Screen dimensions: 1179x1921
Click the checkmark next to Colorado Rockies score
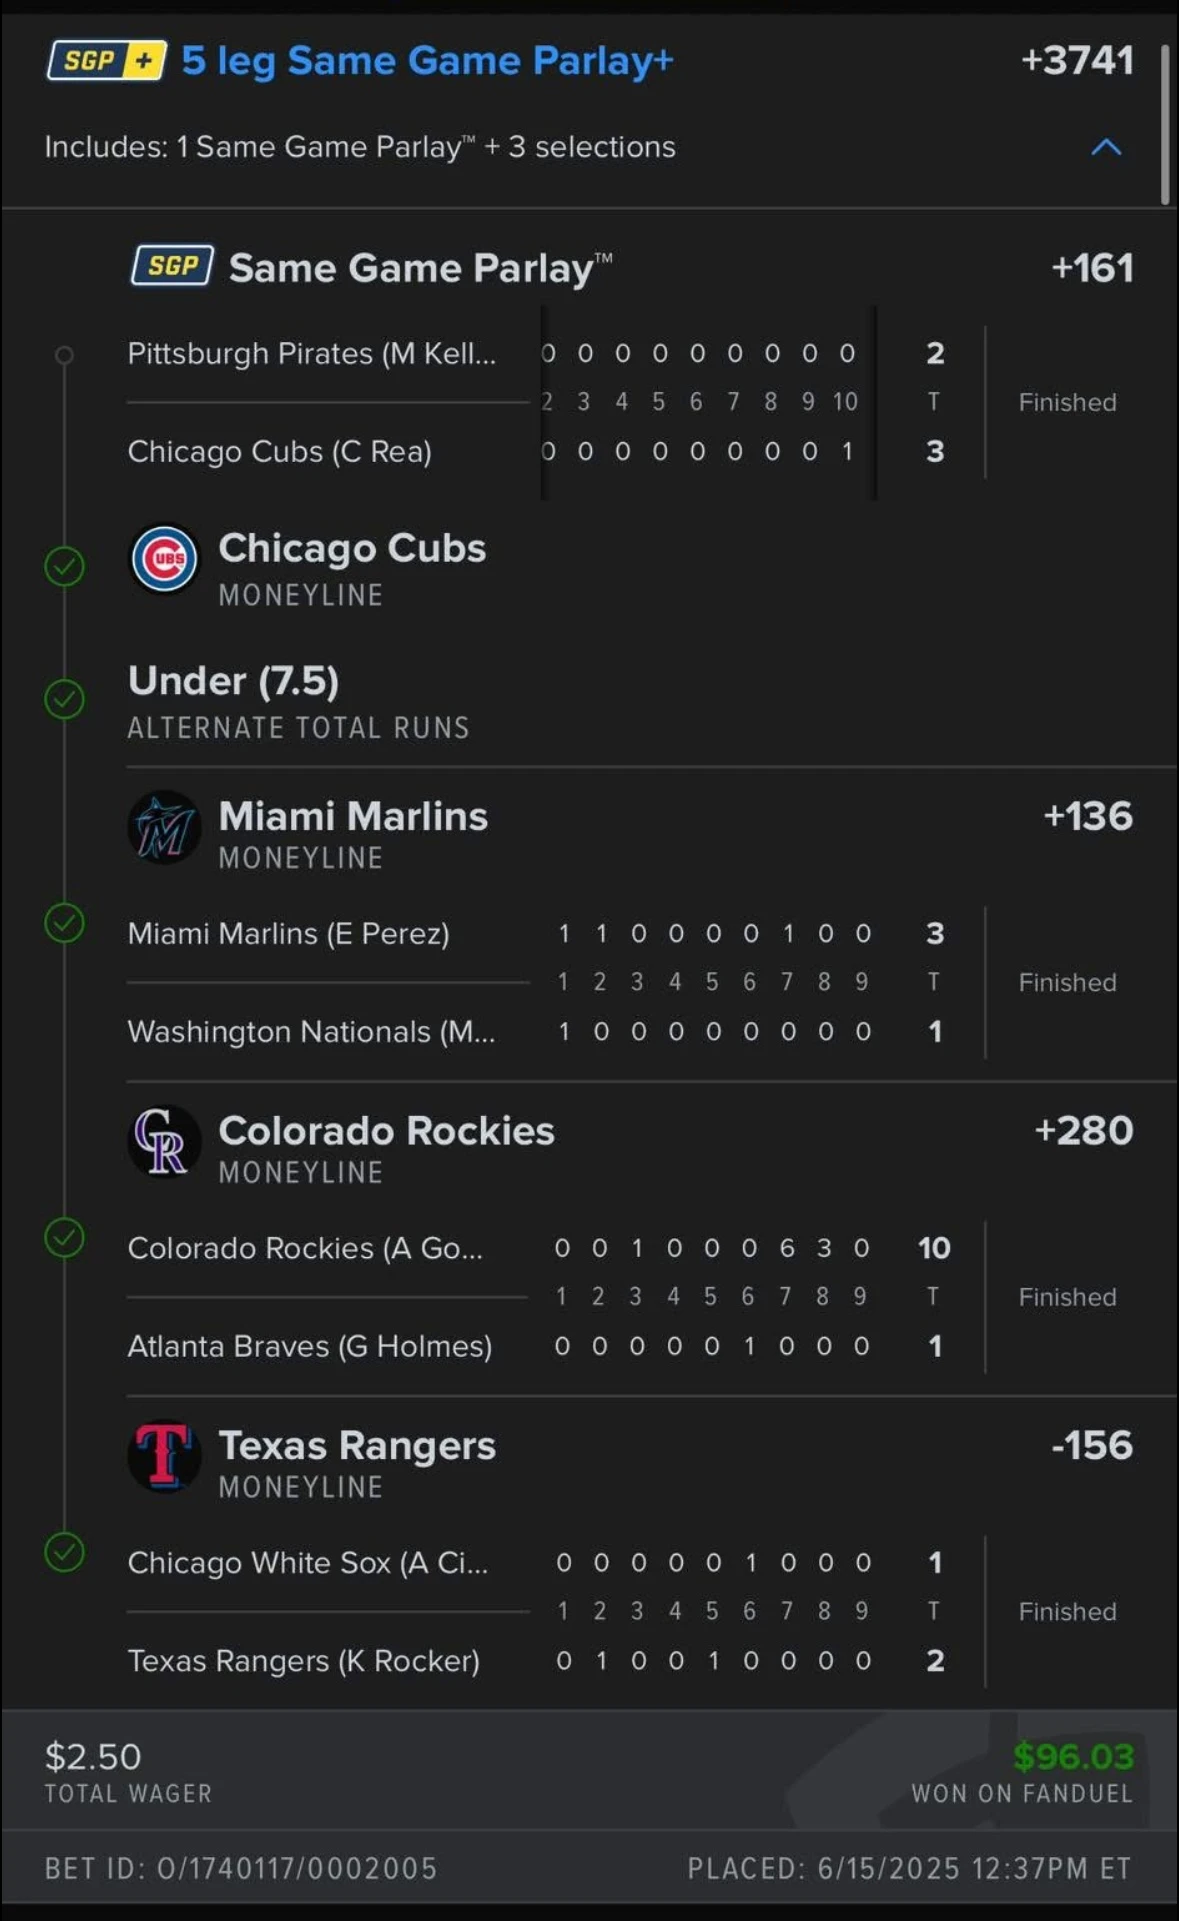coord(65,1238)
